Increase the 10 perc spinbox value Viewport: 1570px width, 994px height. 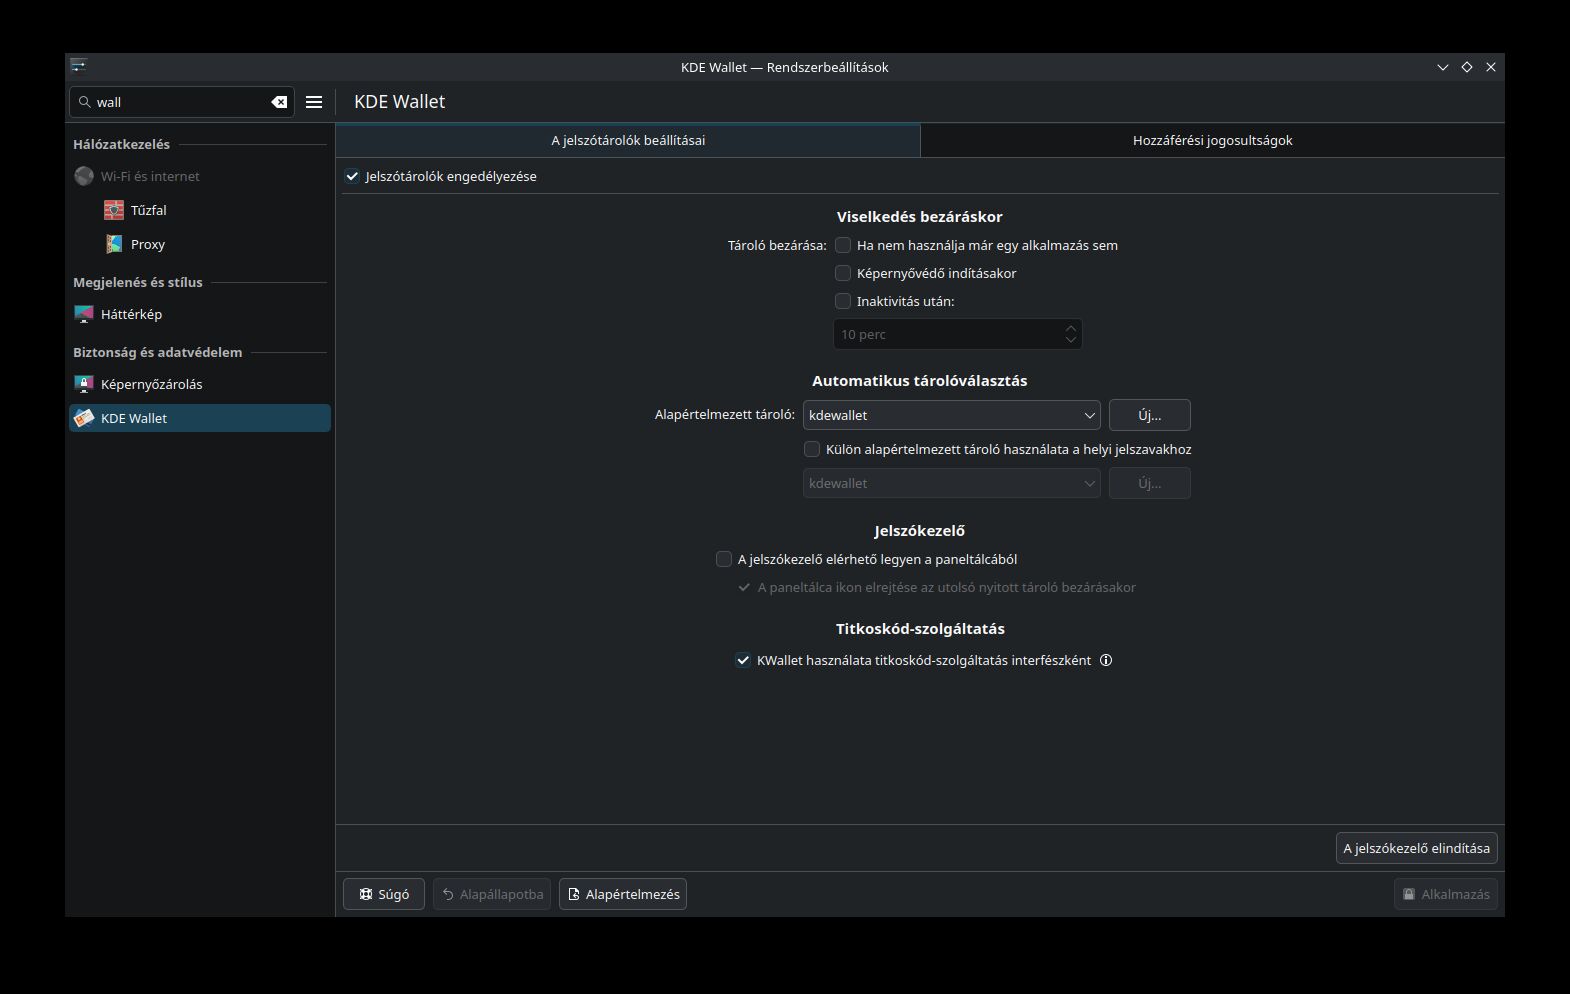pyautogui.click(x=1071, y=327)
